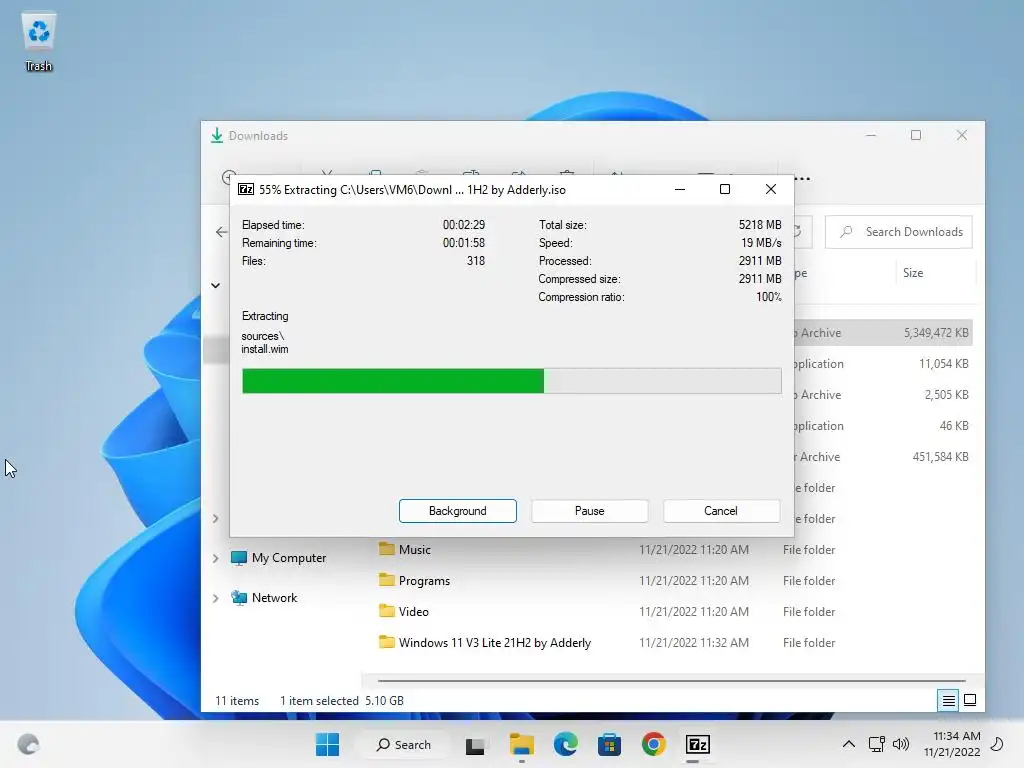Screen dimensions: 1024x768
Task: Launch Google Chrome from taskbar
Action: point(653,744)
